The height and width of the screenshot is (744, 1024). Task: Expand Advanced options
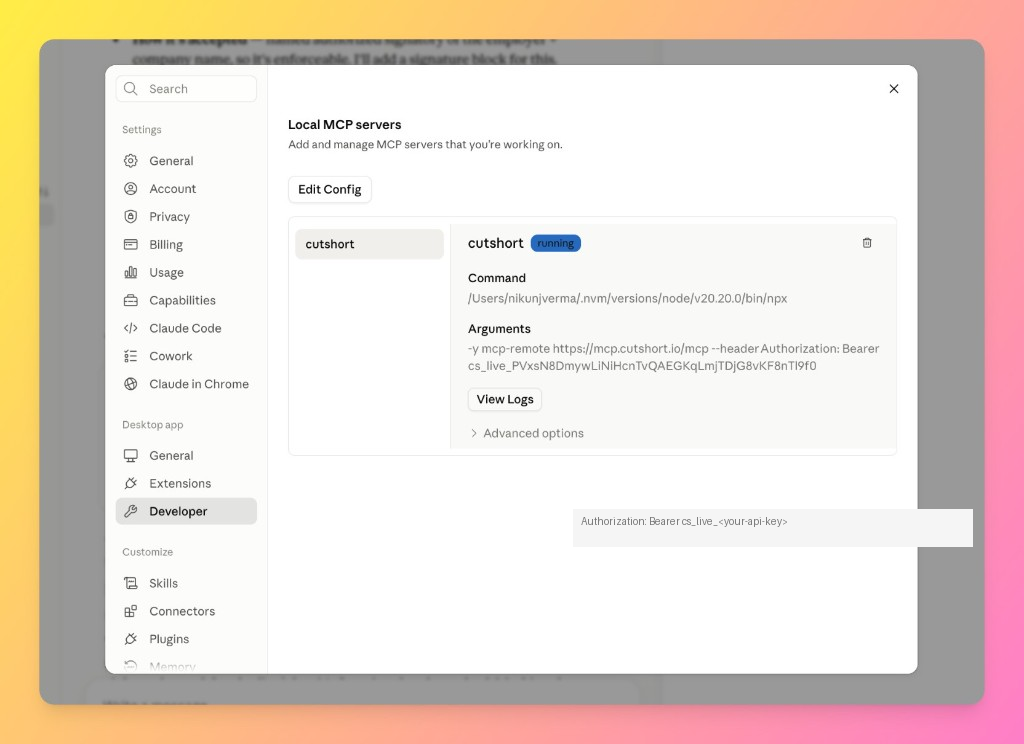[526, 433]
